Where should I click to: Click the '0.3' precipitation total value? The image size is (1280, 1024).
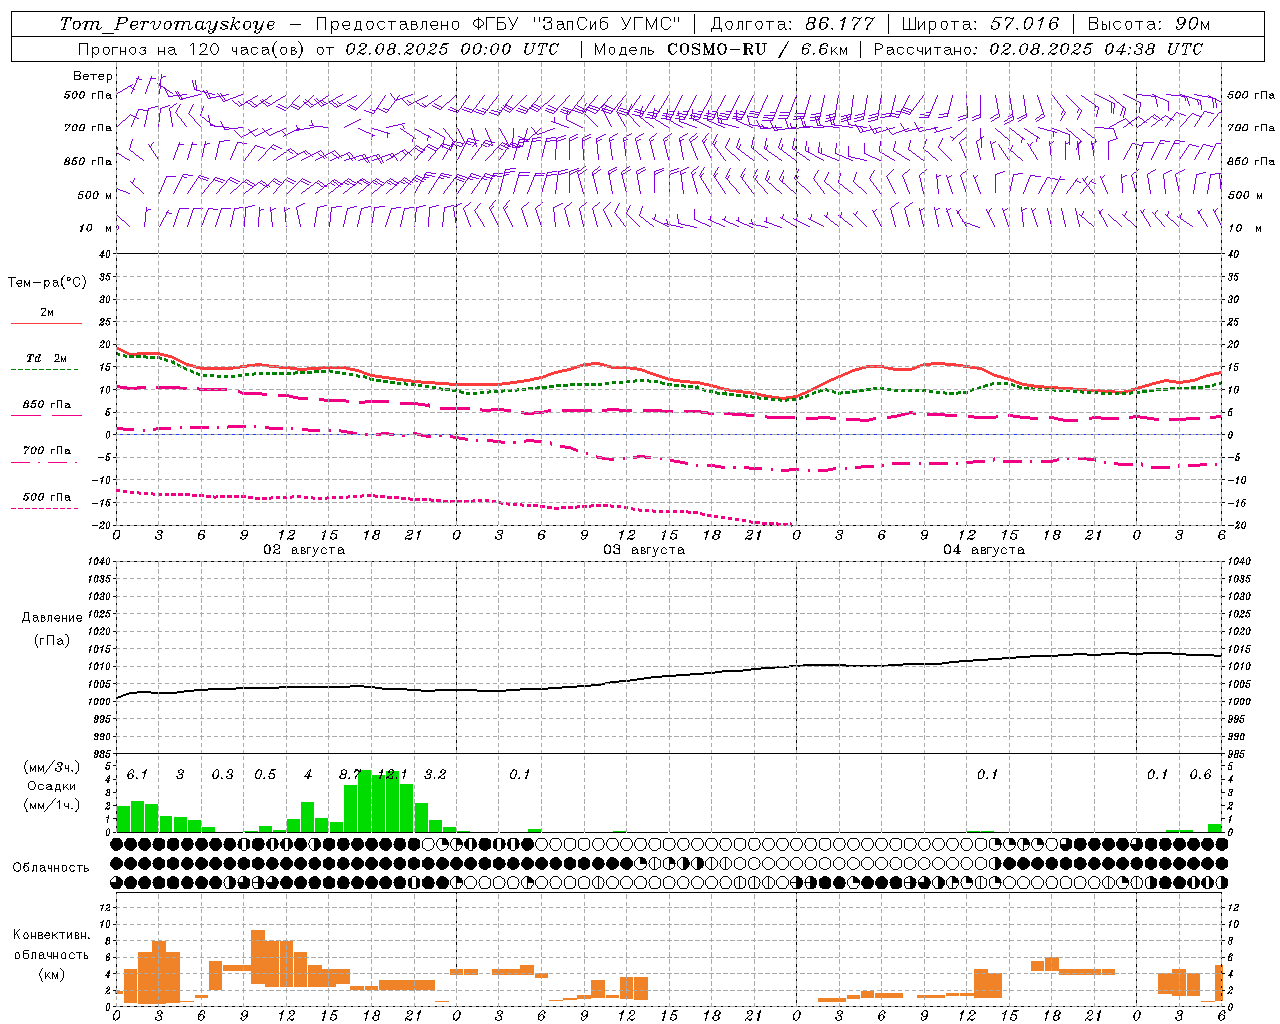tap(222, 774)
